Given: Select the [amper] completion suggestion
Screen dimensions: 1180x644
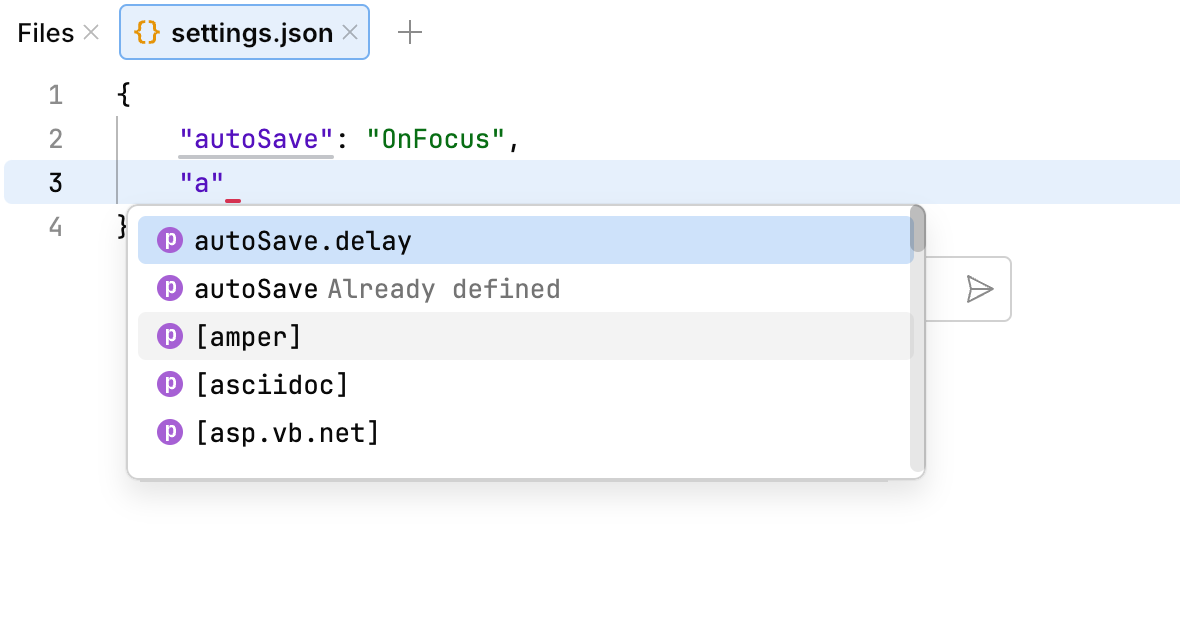Looking at the screenshot, I should point(250,336).
